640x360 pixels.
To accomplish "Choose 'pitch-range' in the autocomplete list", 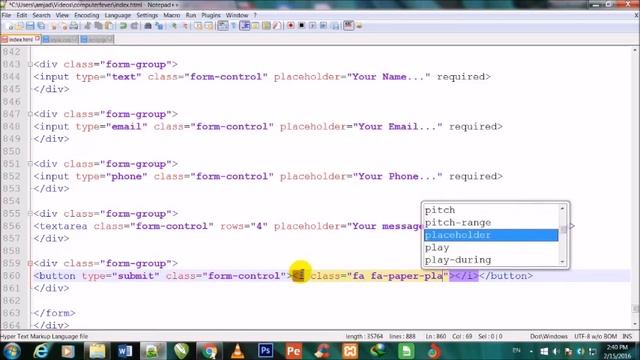I will [x=491, y=223].
